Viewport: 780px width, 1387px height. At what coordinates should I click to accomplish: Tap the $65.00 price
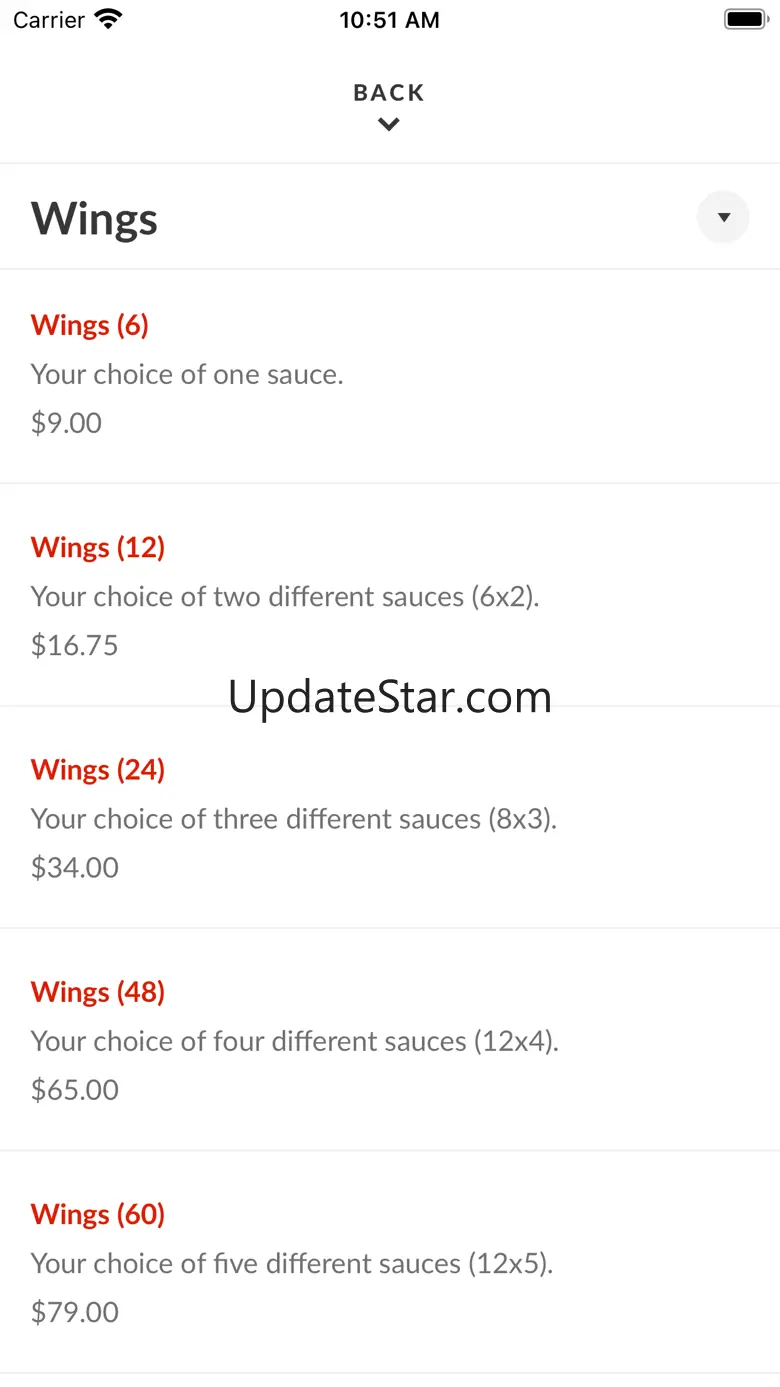pyautogui.click(x=75, y=1089)
